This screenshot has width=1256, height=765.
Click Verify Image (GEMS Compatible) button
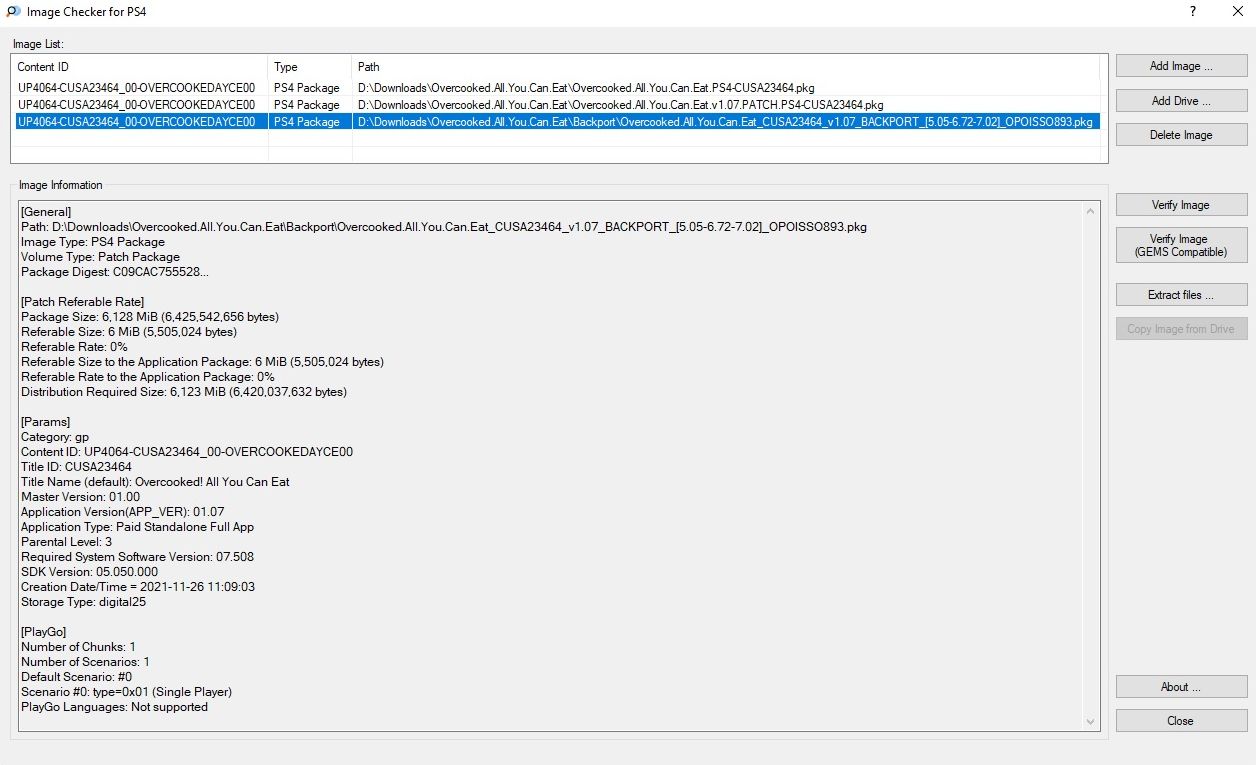click(x=1181, y=245)
